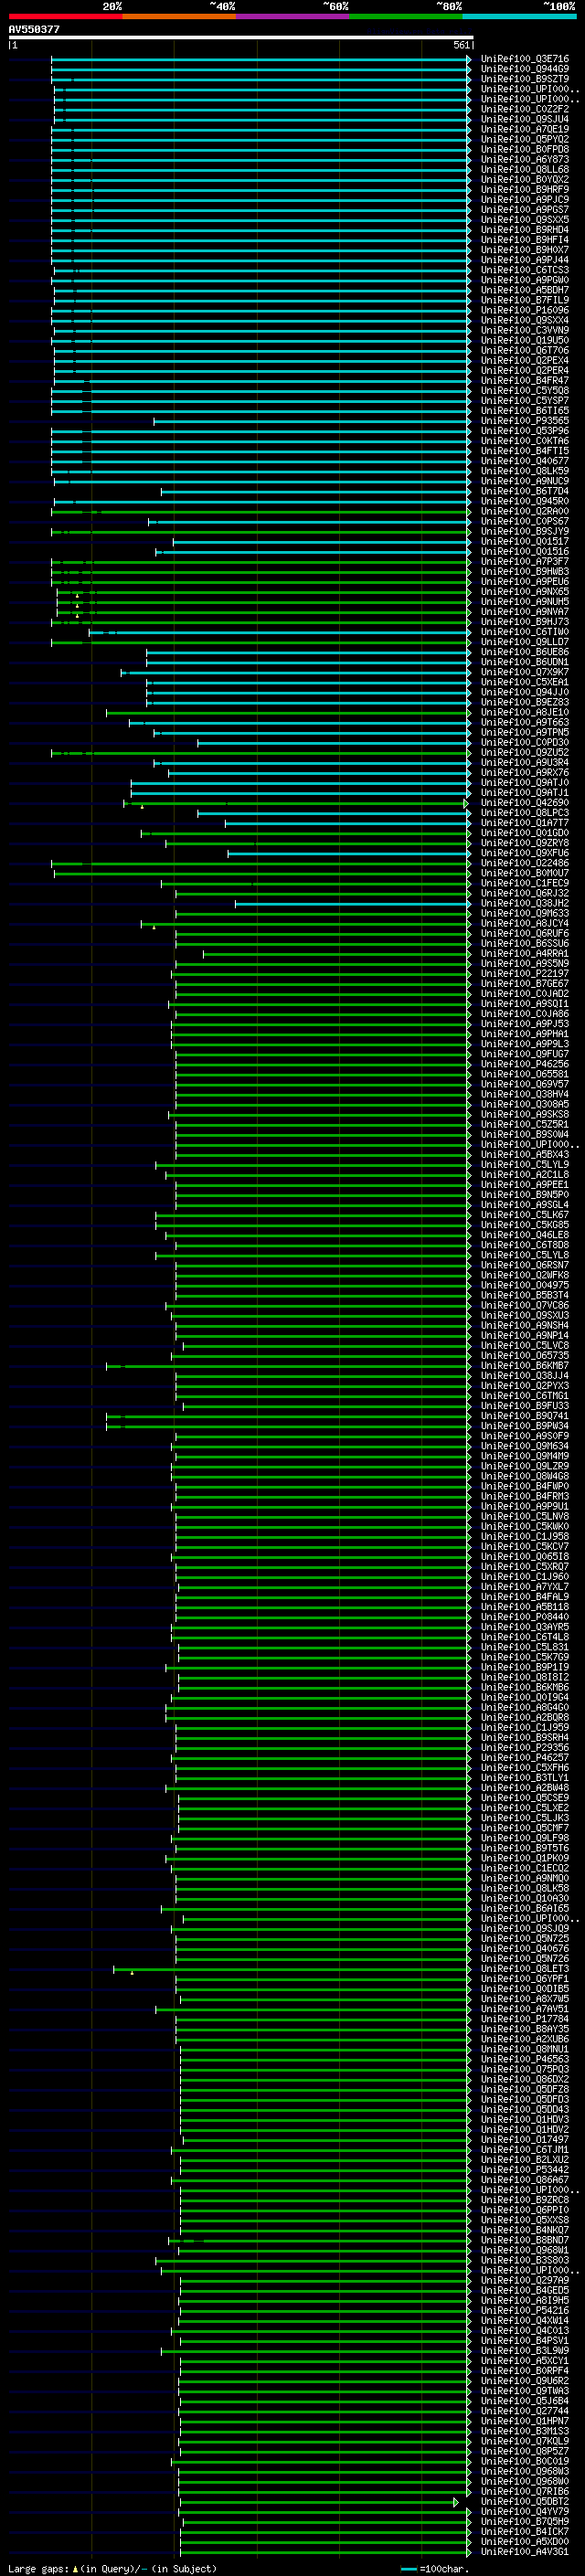Click the purple ~60% legend color bar
This screenshot has width=585, height=2576.
click(292, 16)
